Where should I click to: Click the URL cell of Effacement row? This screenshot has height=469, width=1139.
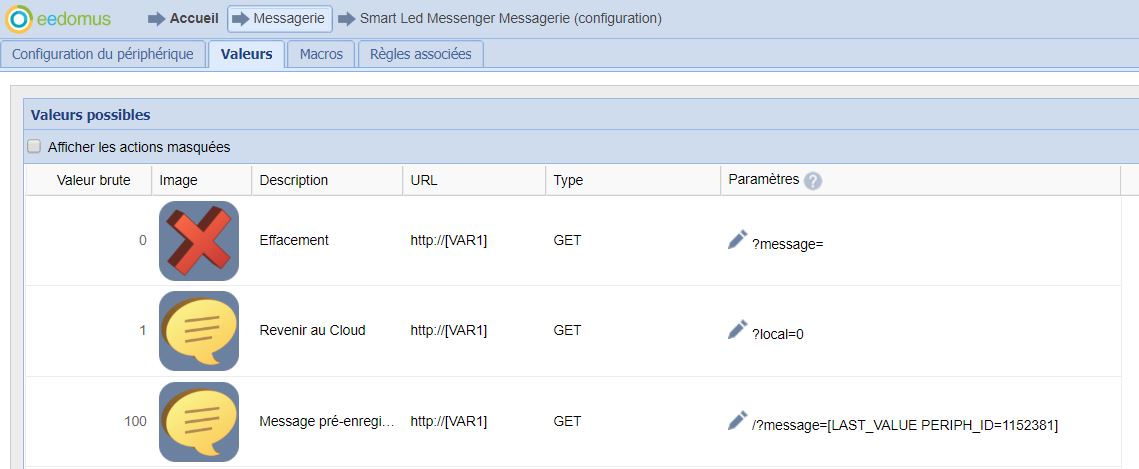(448, 240)
